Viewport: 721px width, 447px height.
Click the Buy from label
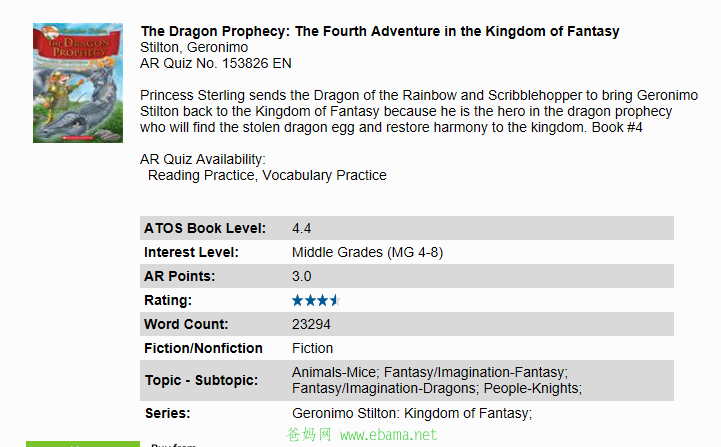pos(174,445)
